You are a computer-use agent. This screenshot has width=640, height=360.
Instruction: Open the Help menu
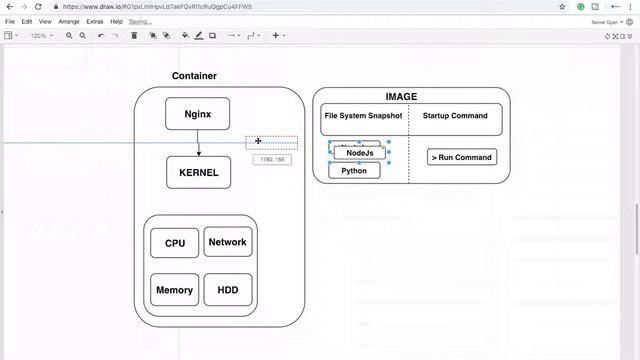click(116, 22)
